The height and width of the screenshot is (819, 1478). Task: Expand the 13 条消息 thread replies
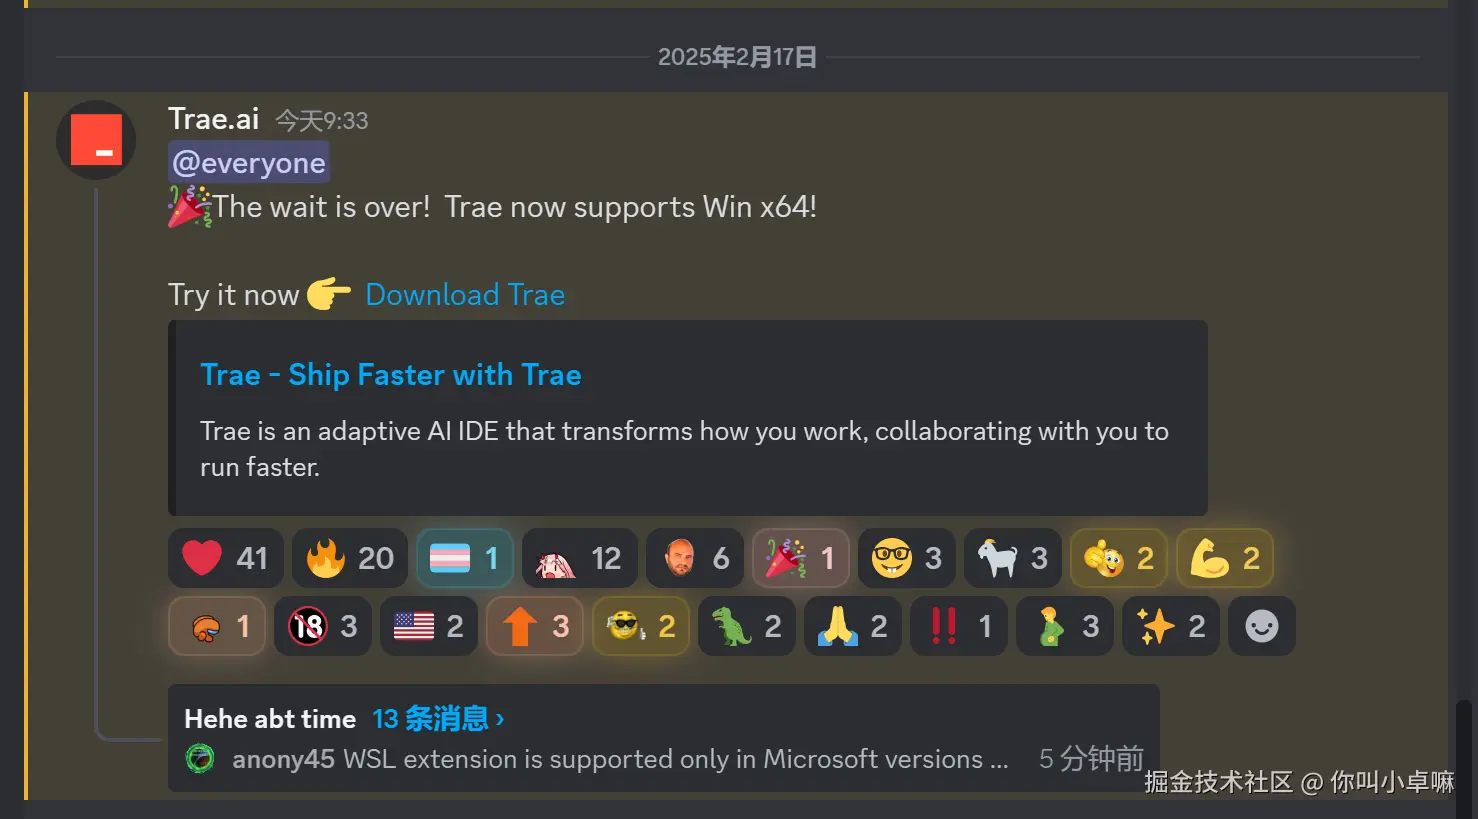[x=438, y=719]
